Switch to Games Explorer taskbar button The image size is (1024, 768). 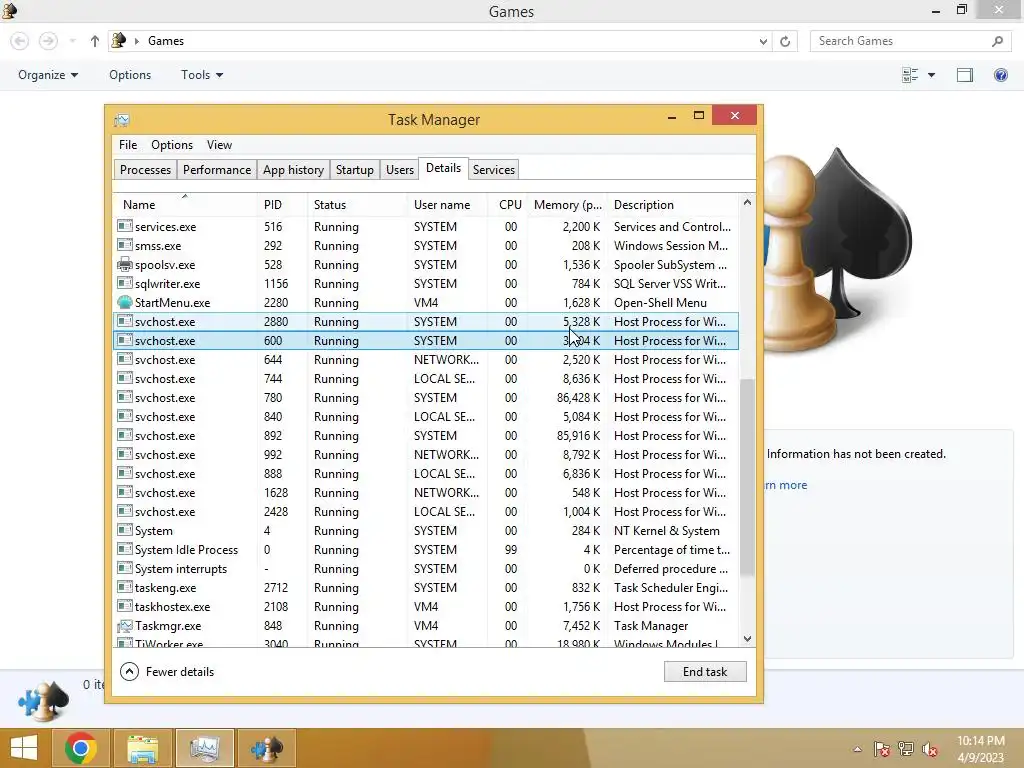[x=266, y=748]
